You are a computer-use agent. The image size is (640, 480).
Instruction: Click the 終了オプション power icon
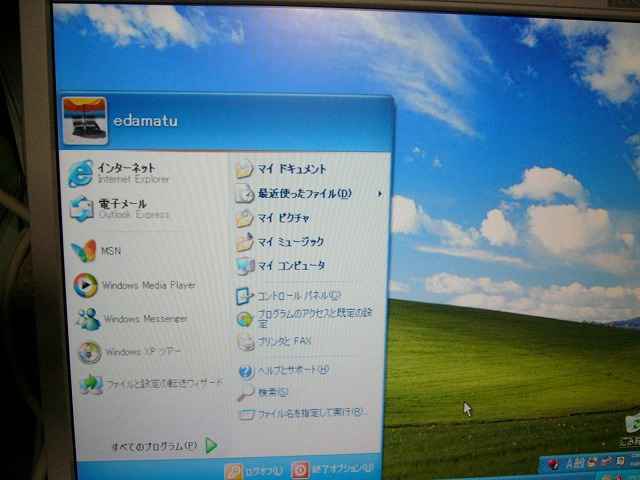point(300,470)
